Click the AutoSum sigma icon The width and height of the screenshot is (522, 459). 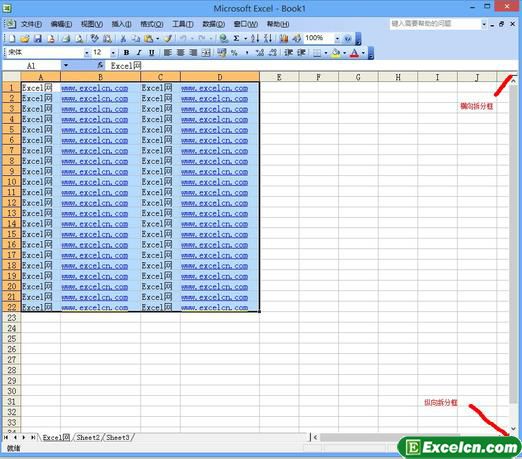pyautogui.click(x=236, y=39)
